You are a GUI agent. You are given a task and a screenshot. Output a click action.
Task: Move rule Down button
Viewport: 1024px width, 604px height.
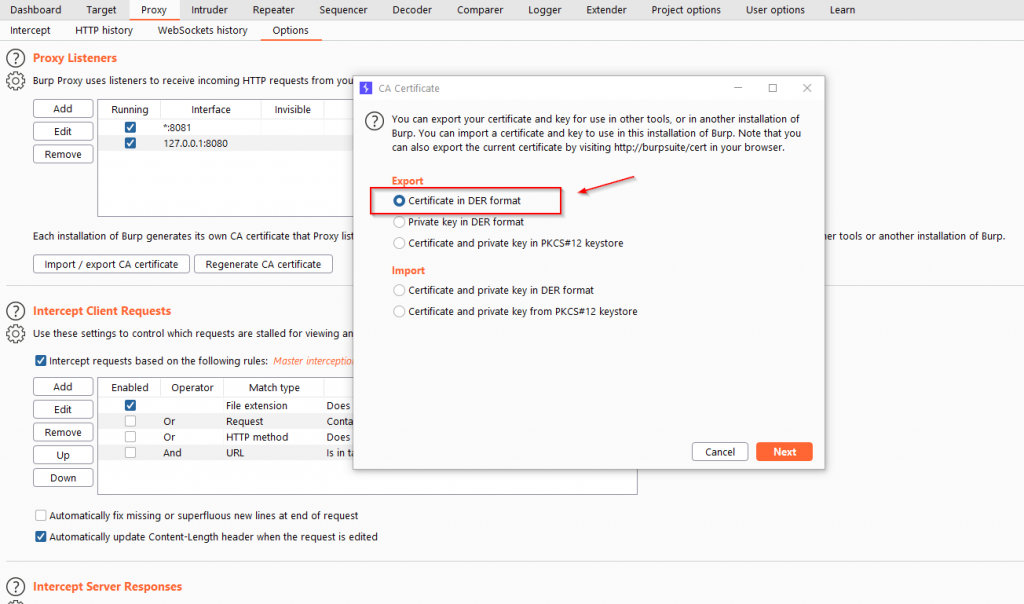[63, 478]
